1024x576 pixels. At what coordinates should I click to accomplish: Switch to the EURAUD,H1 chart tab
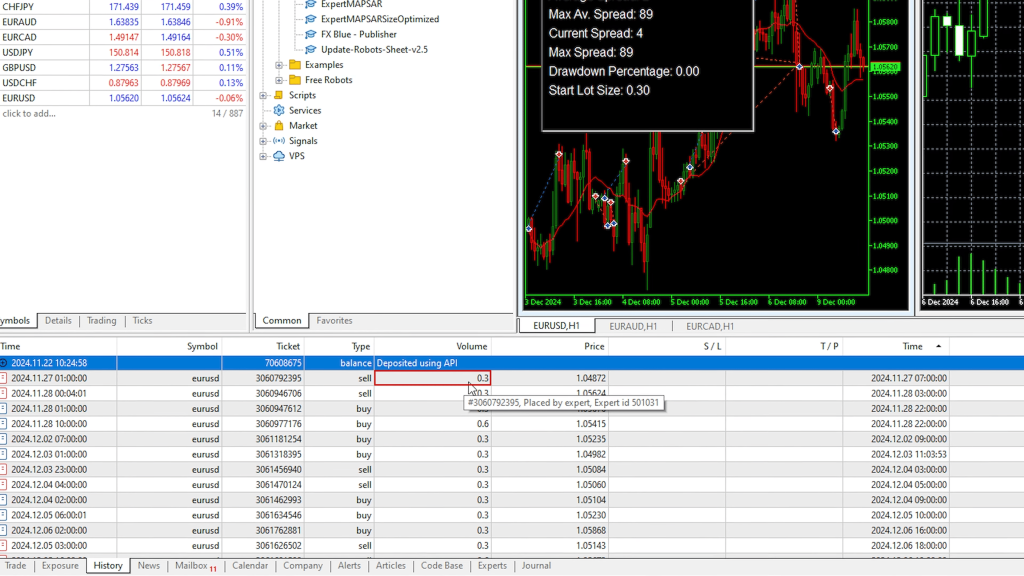[x=632, y=326]
